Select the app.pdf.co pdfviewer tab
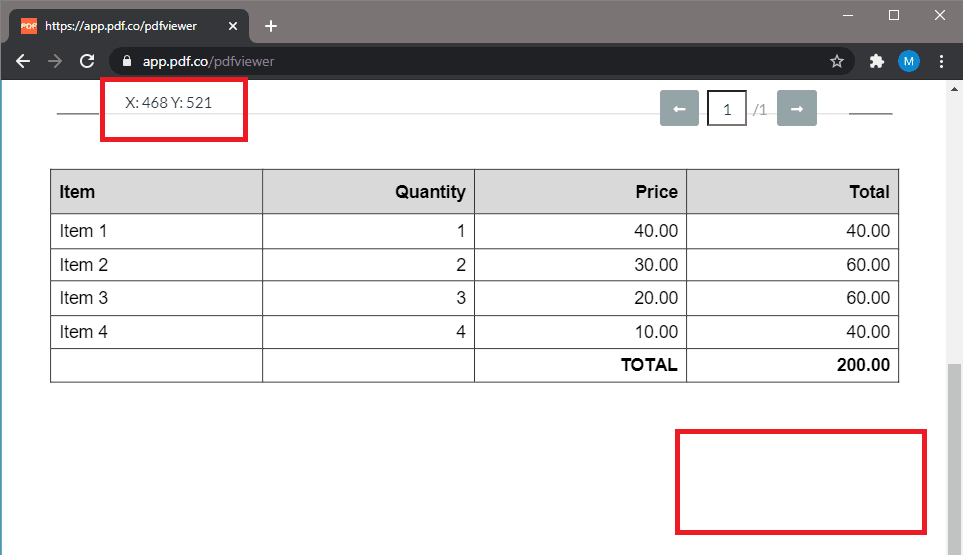Image resolution: width=963 pixels, height=555 pixels. coord(120,26)
